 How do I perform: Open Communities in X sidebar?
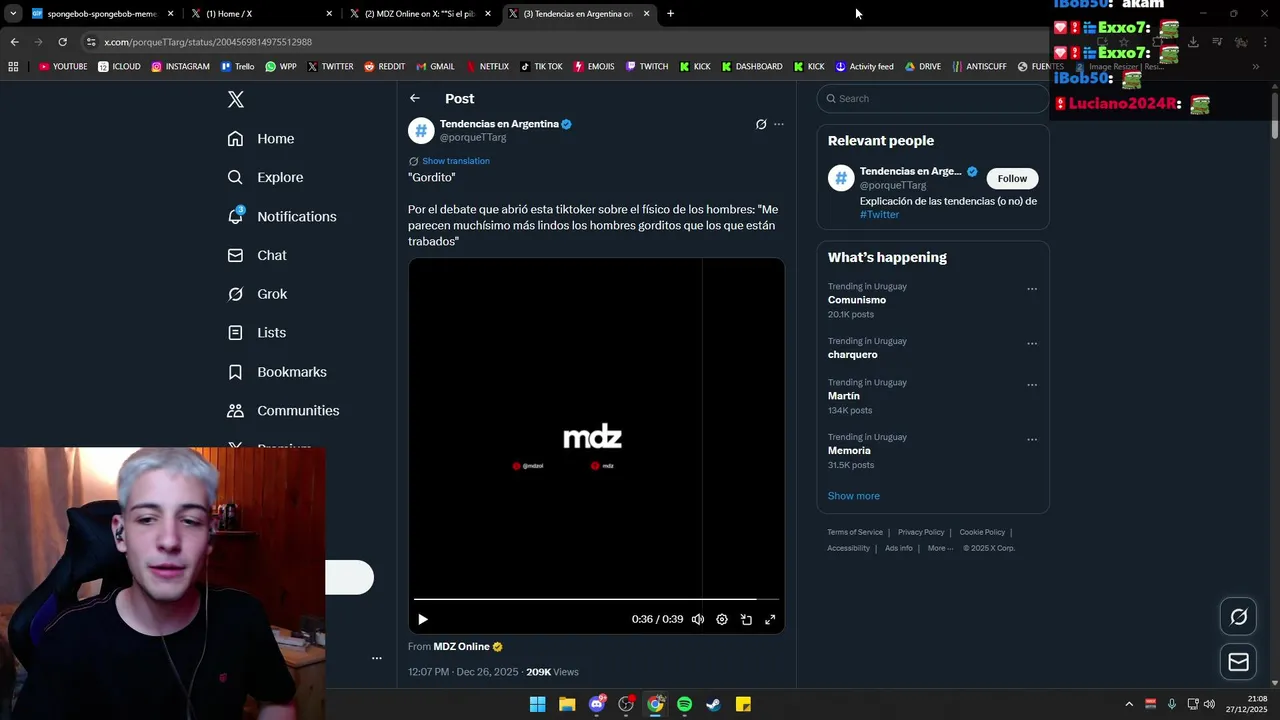coord(283,411)
